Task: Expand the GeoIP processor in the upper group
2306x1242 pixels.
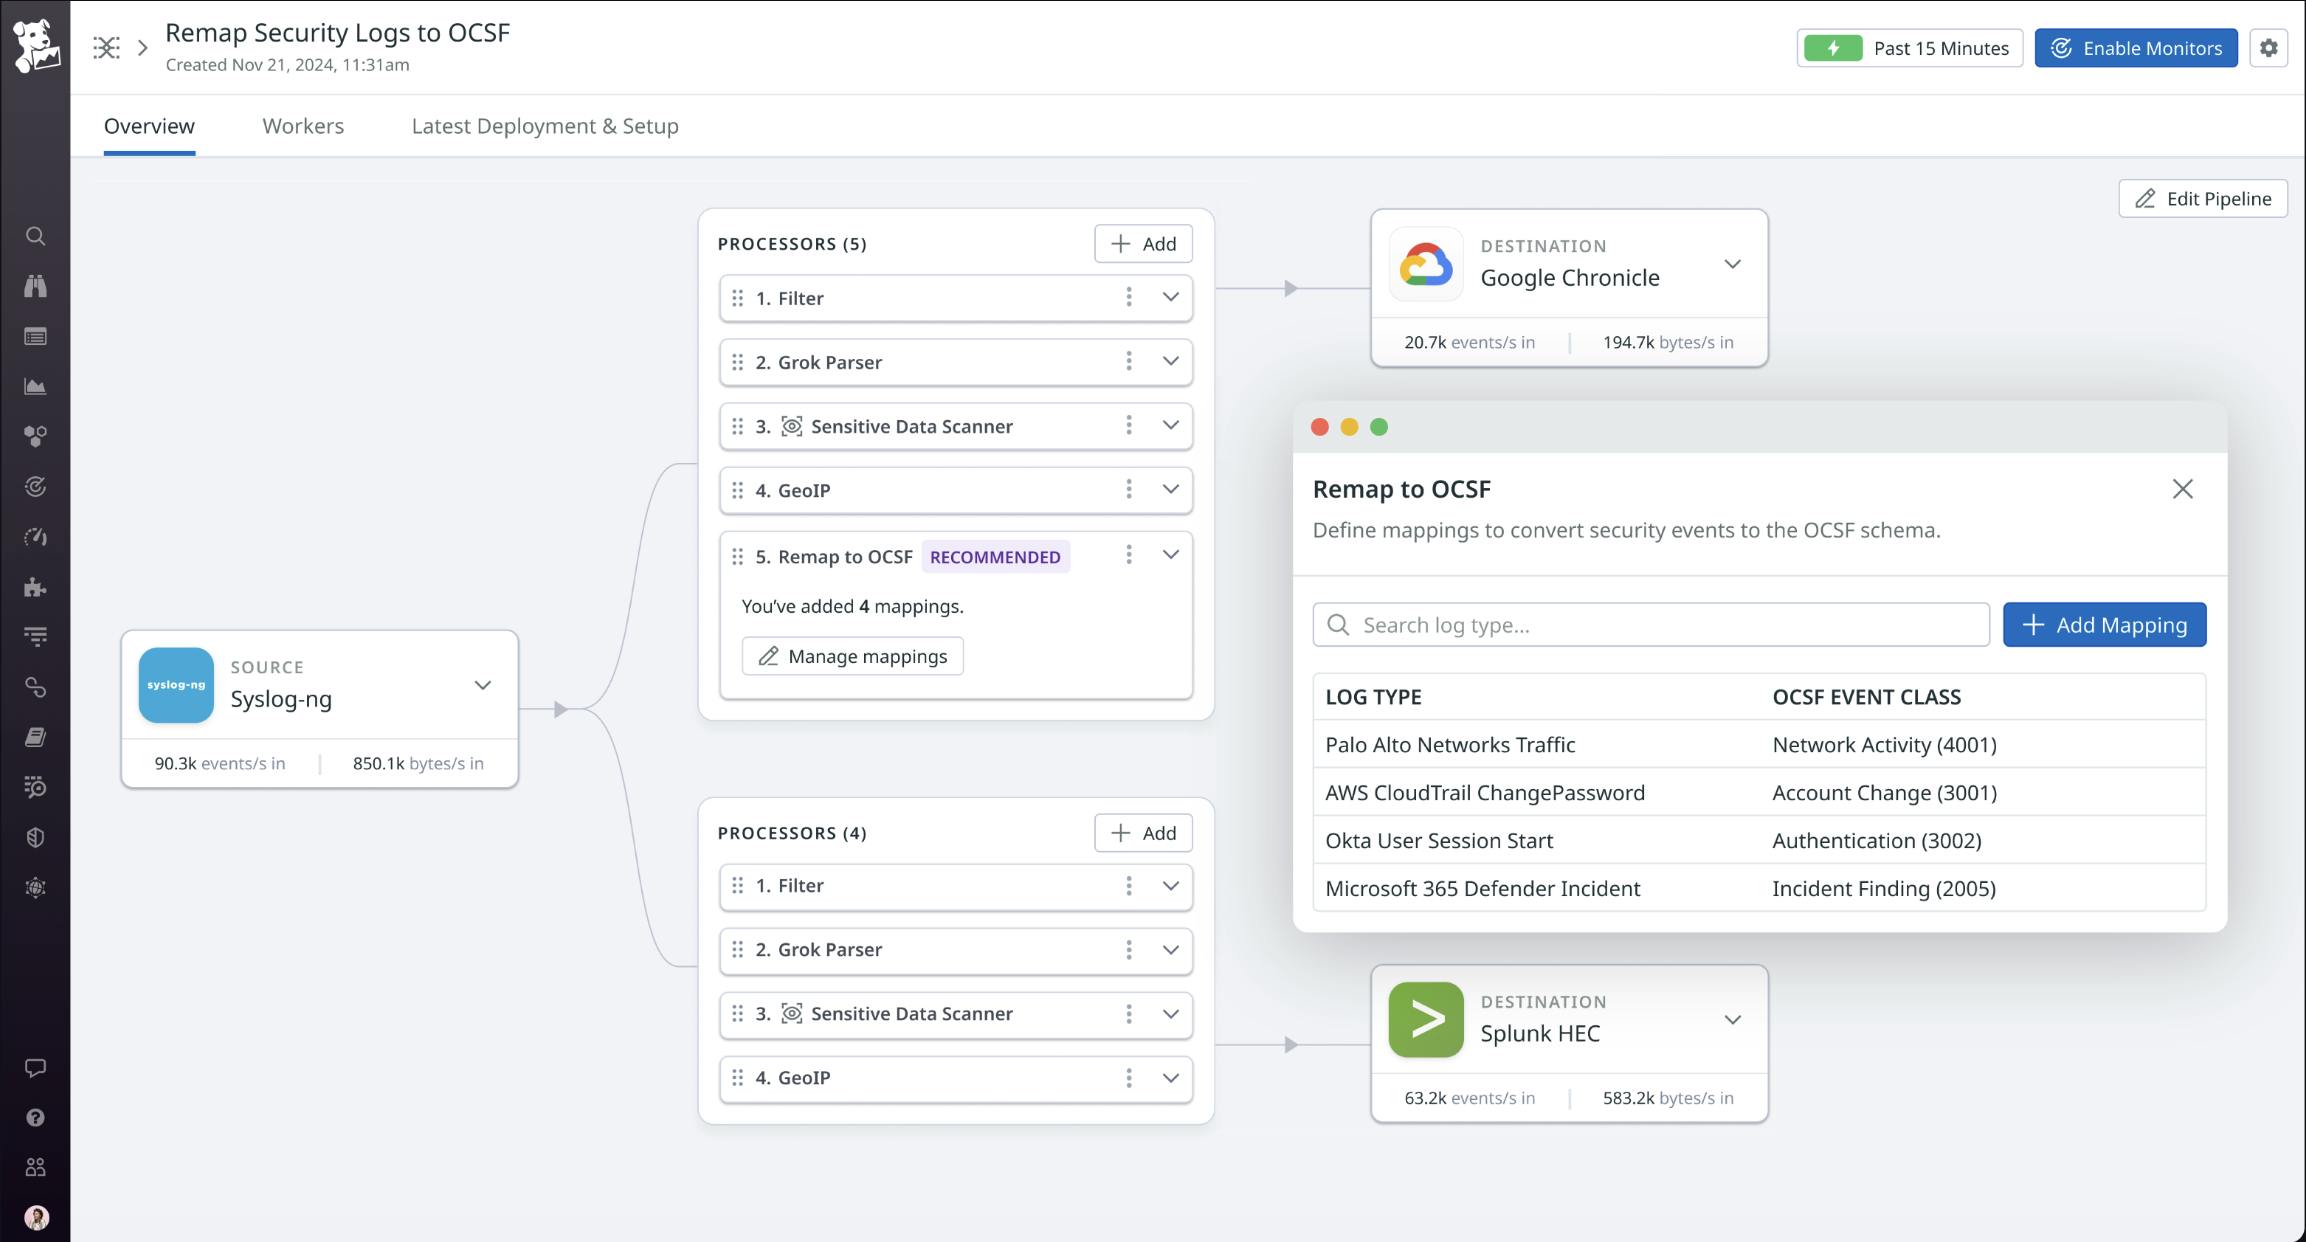Action: click(1170, 490)
